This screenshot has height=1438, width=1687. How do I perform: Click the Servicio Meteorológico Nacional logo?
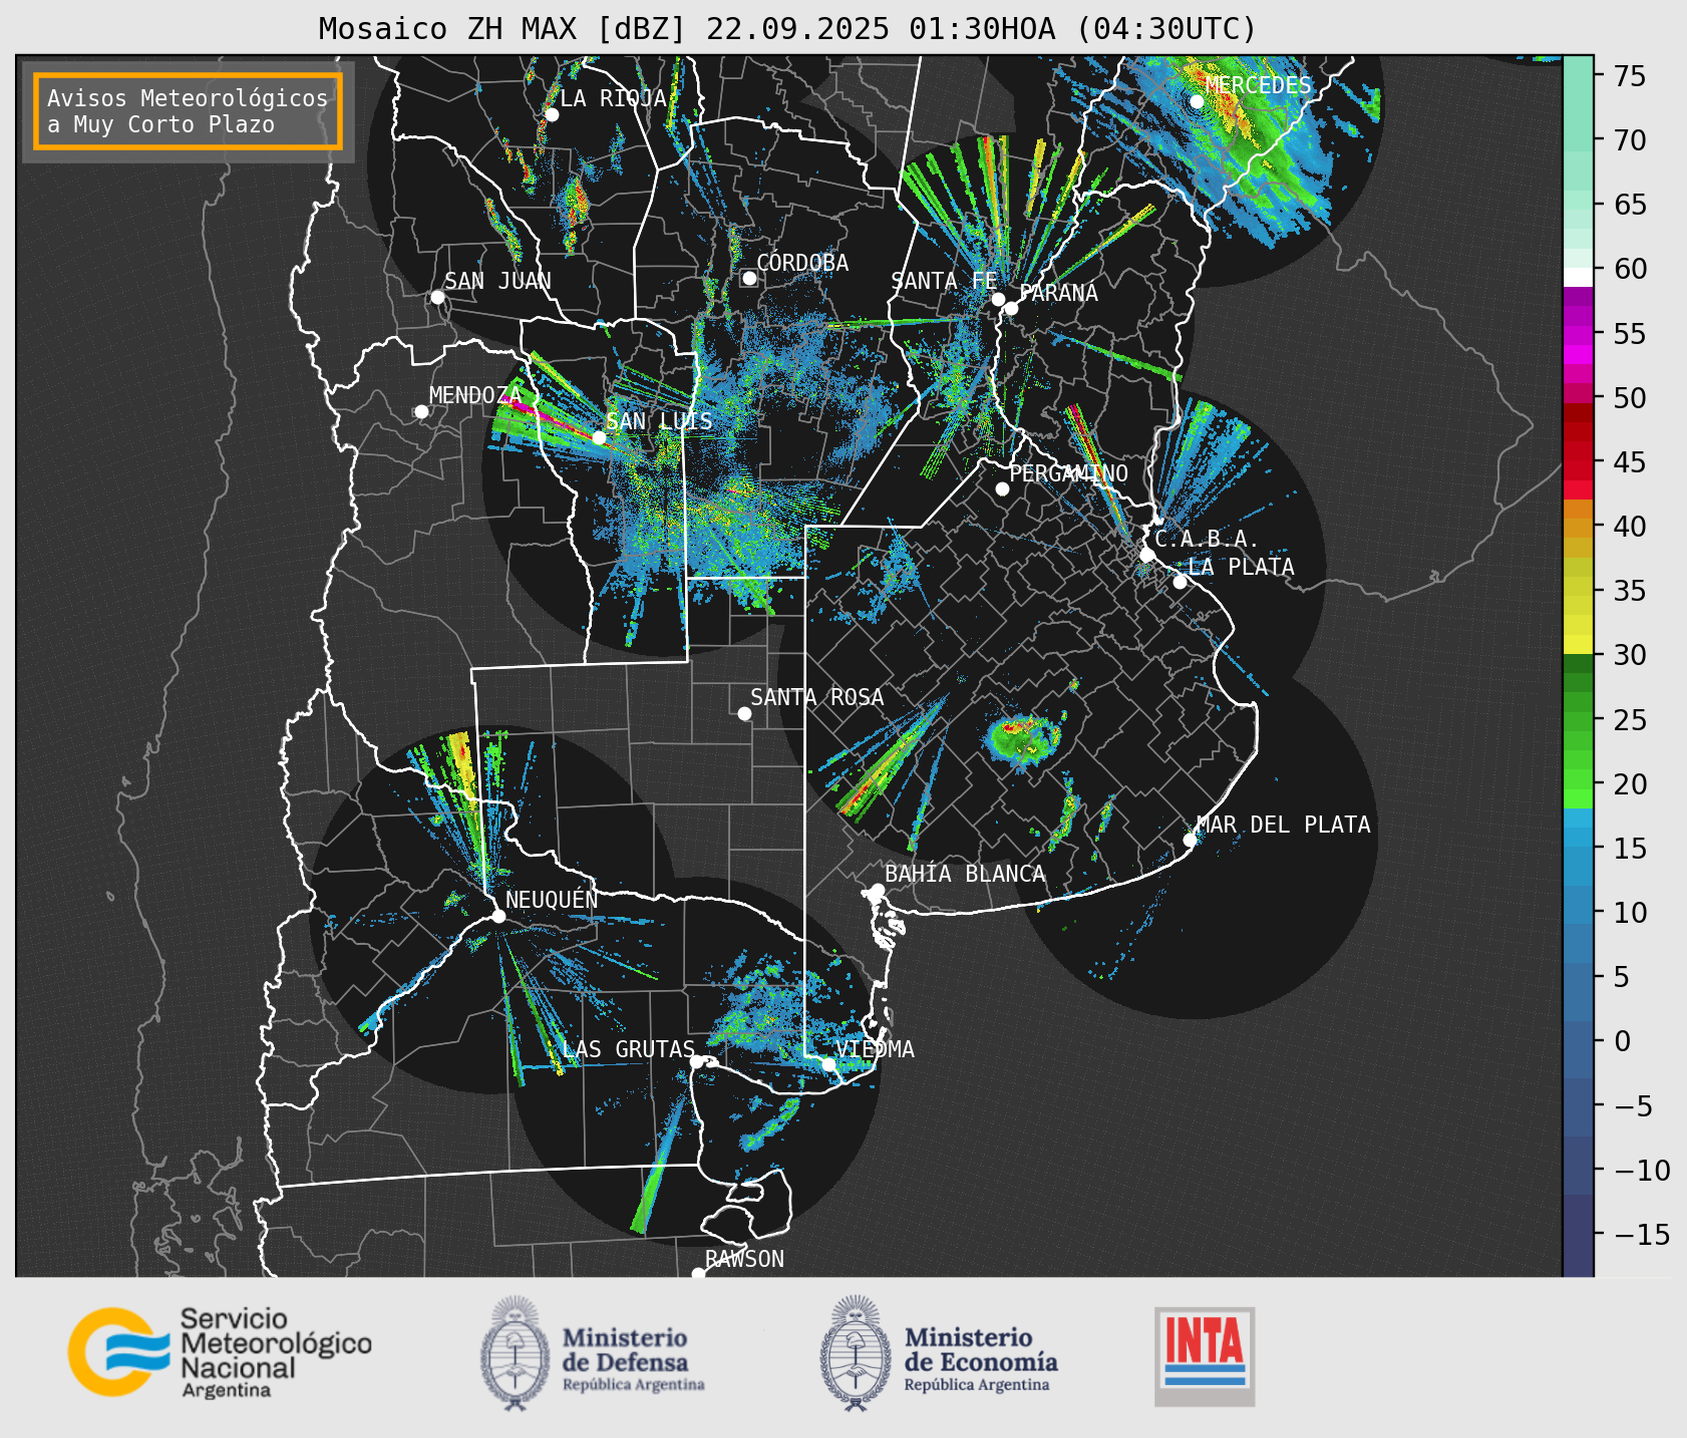click(219, 1352)
